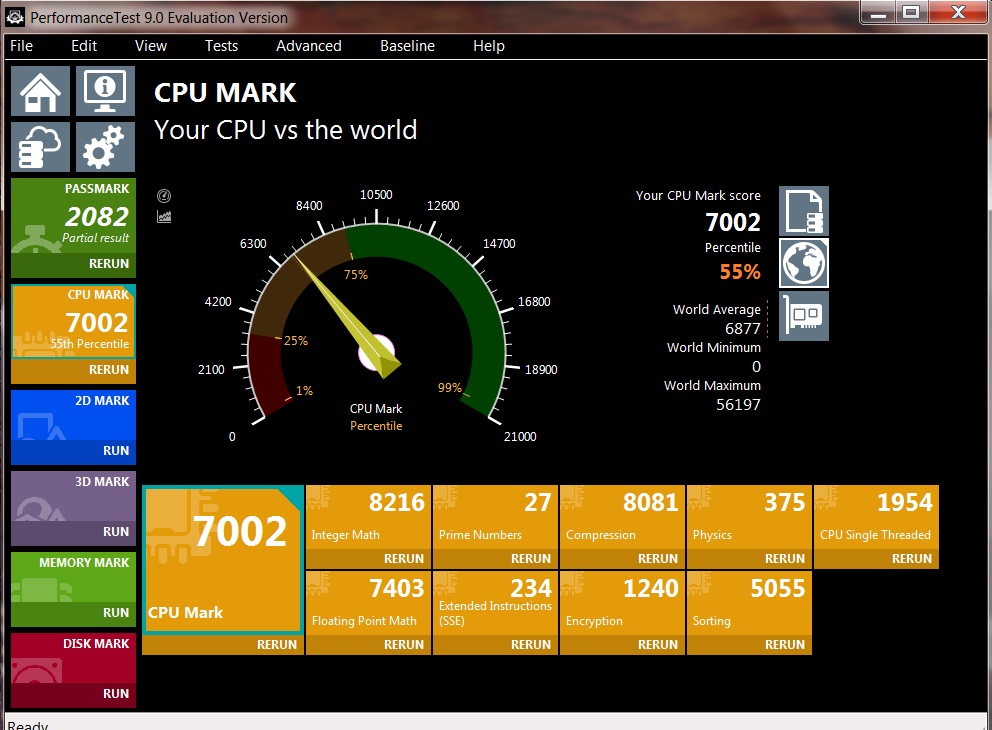
Task: Select the PASSMARK 2082 score tile
Action: click(x=73, y=216)
